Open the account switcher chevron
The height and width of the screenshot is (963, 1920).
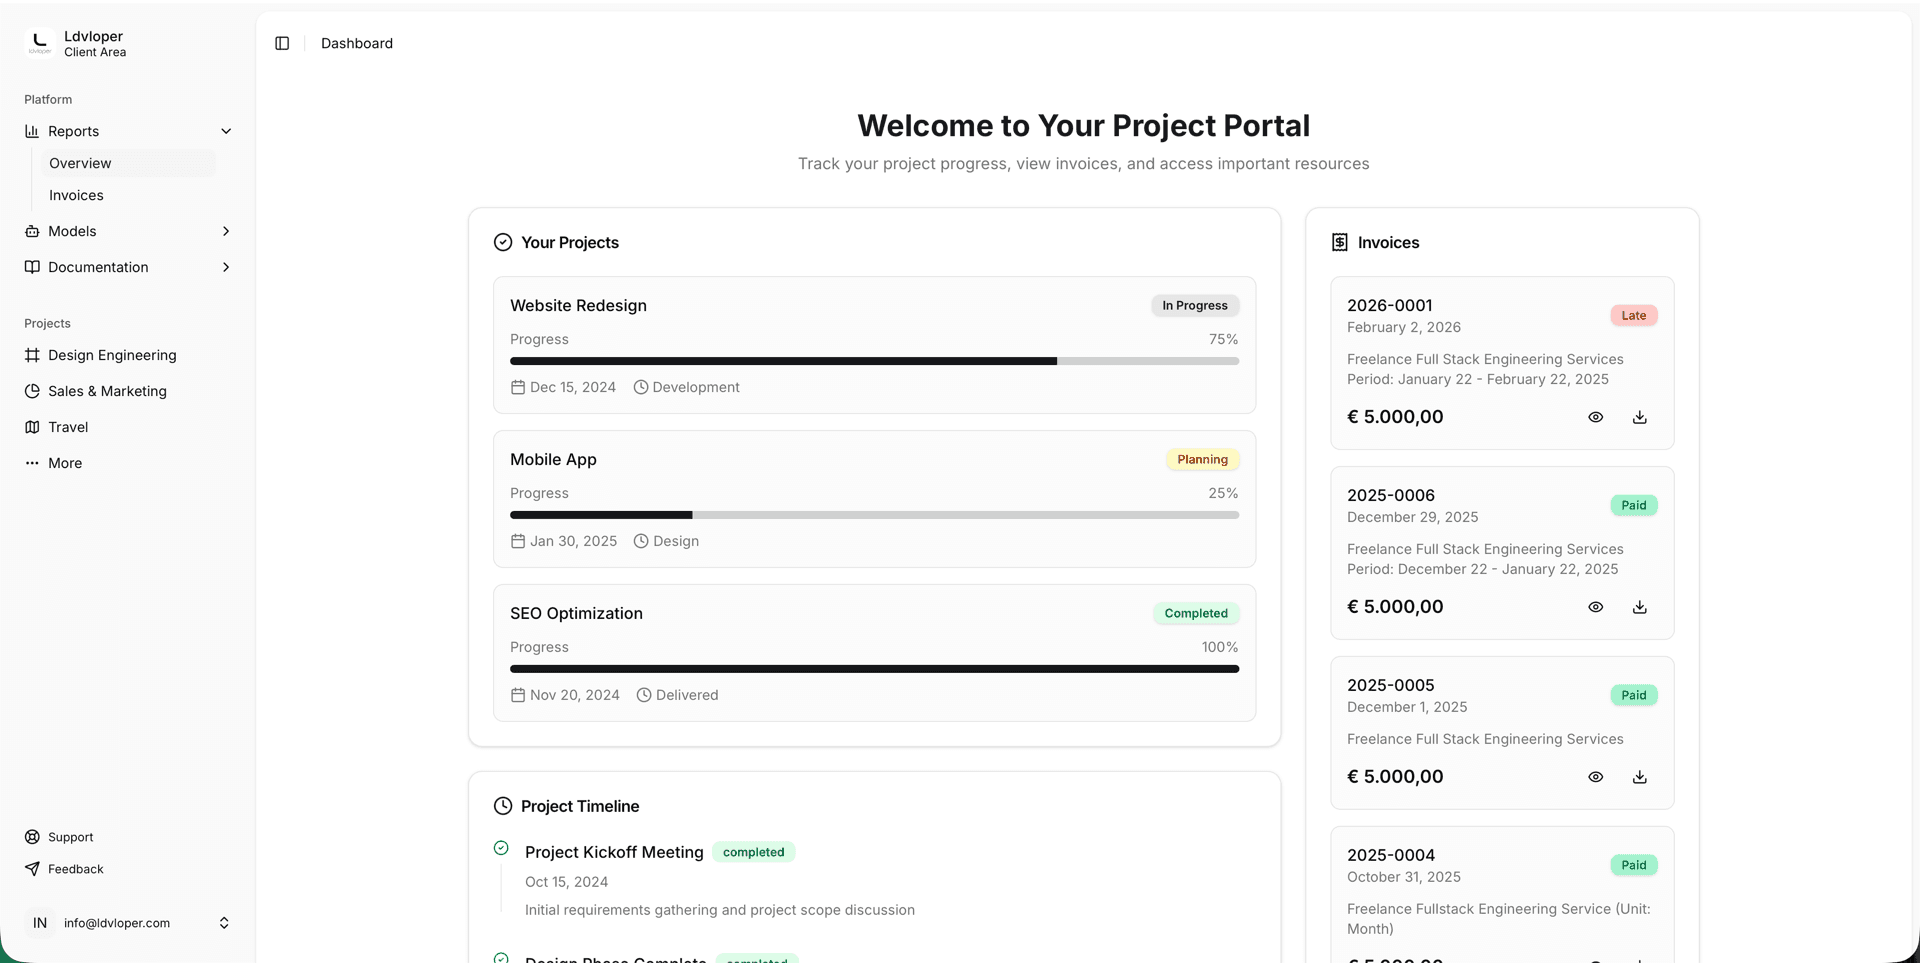(224, 922)
